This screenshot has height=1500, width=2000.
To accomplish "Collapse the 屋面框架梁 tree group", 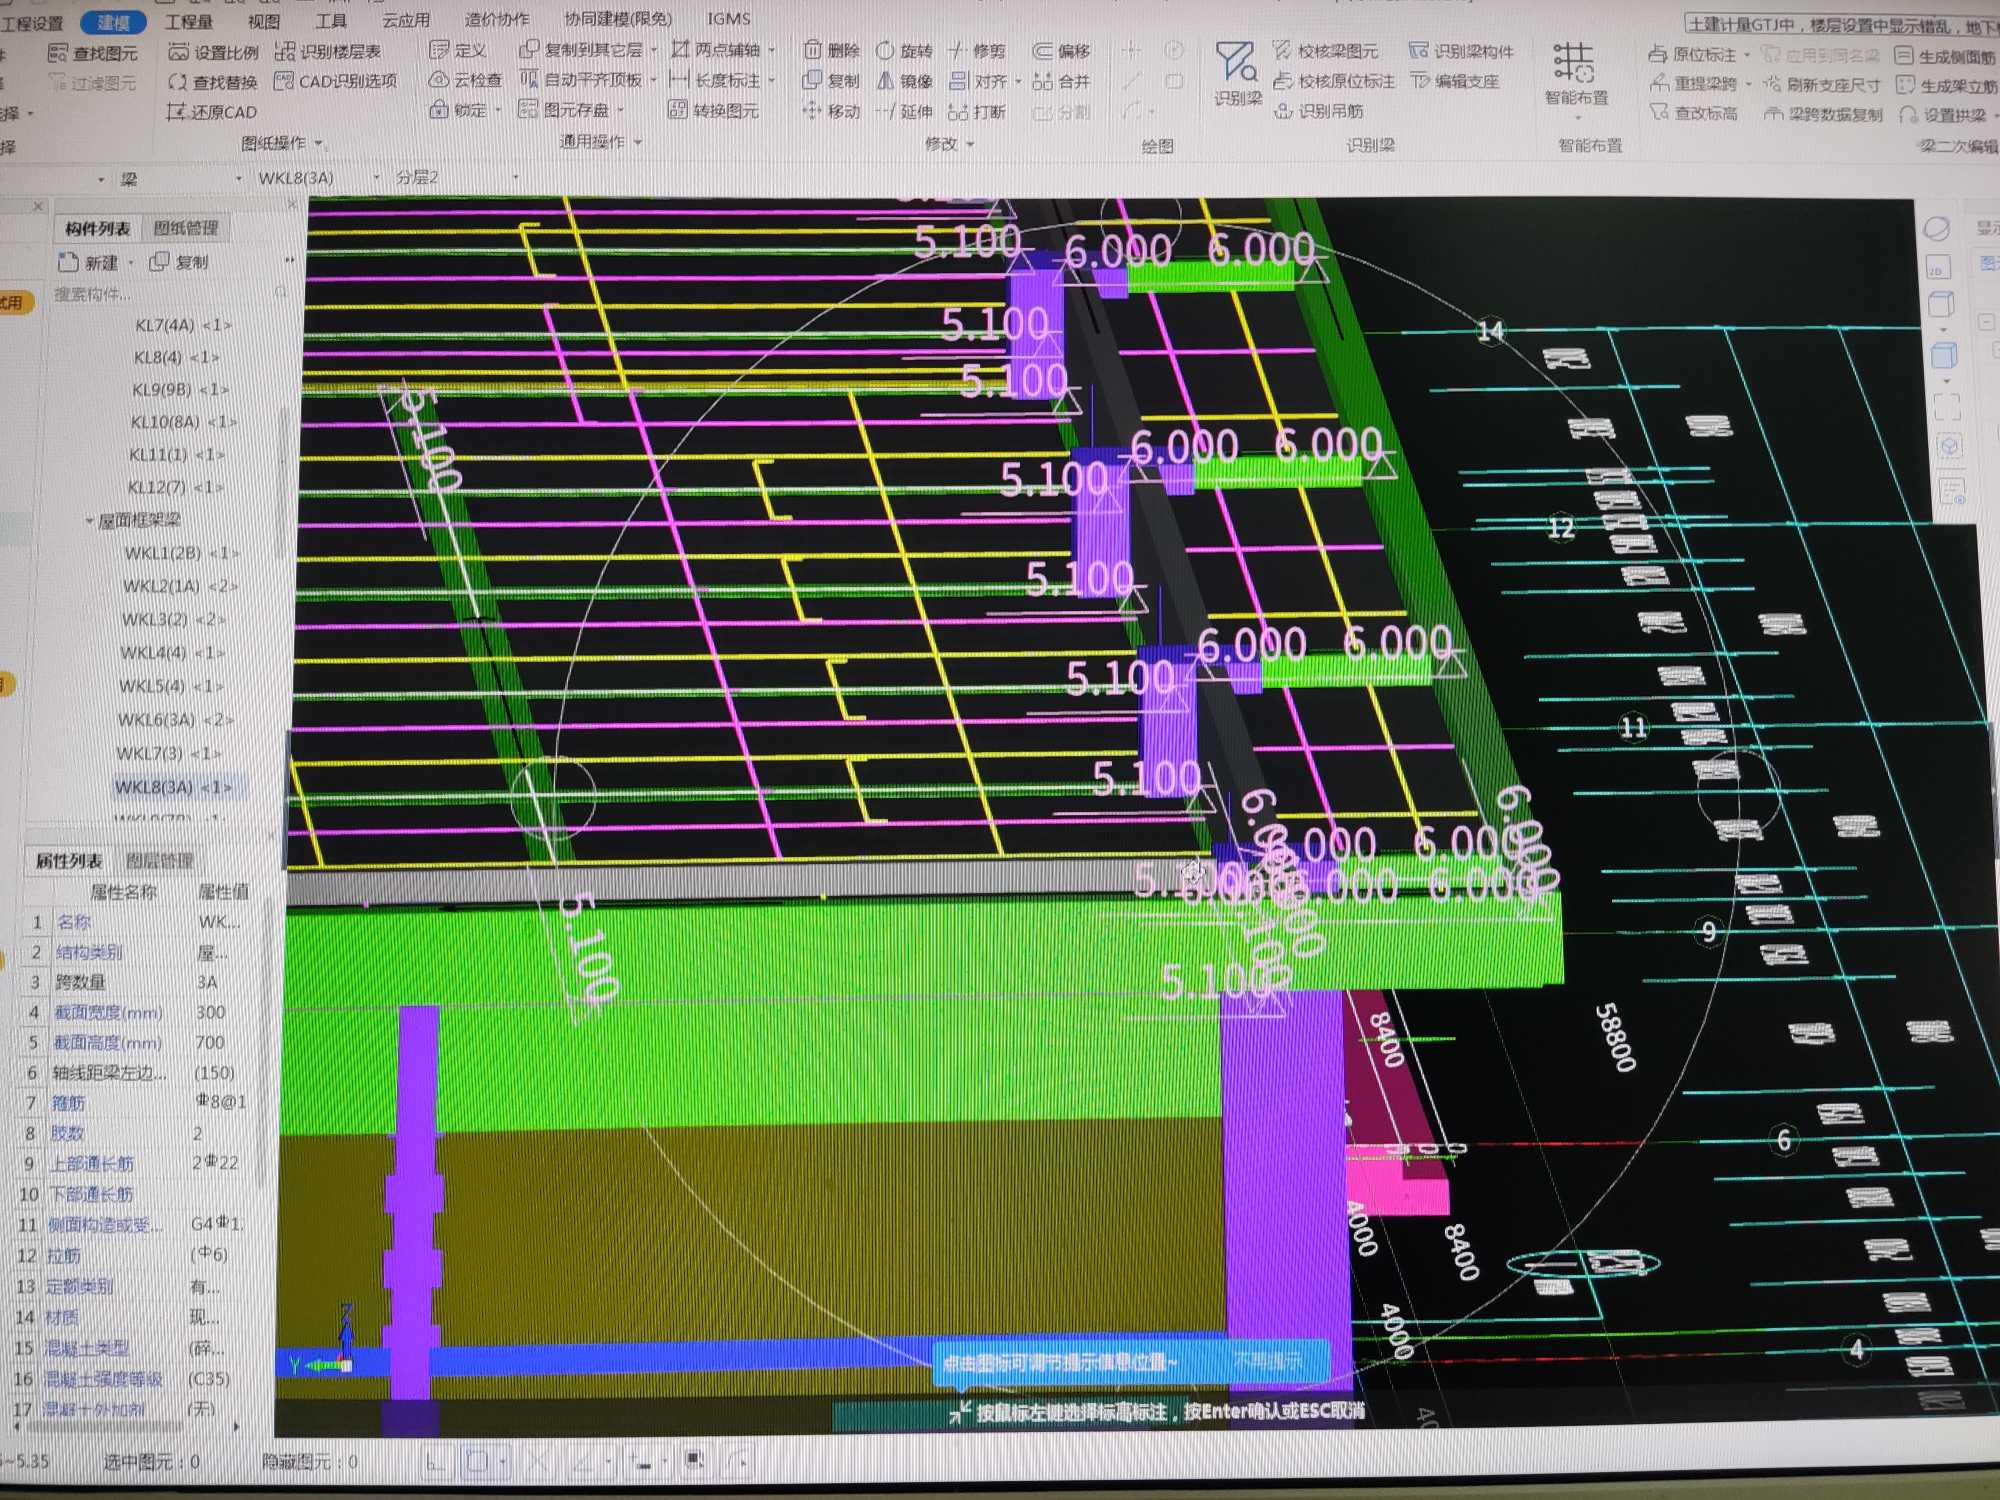I will 89,521.
